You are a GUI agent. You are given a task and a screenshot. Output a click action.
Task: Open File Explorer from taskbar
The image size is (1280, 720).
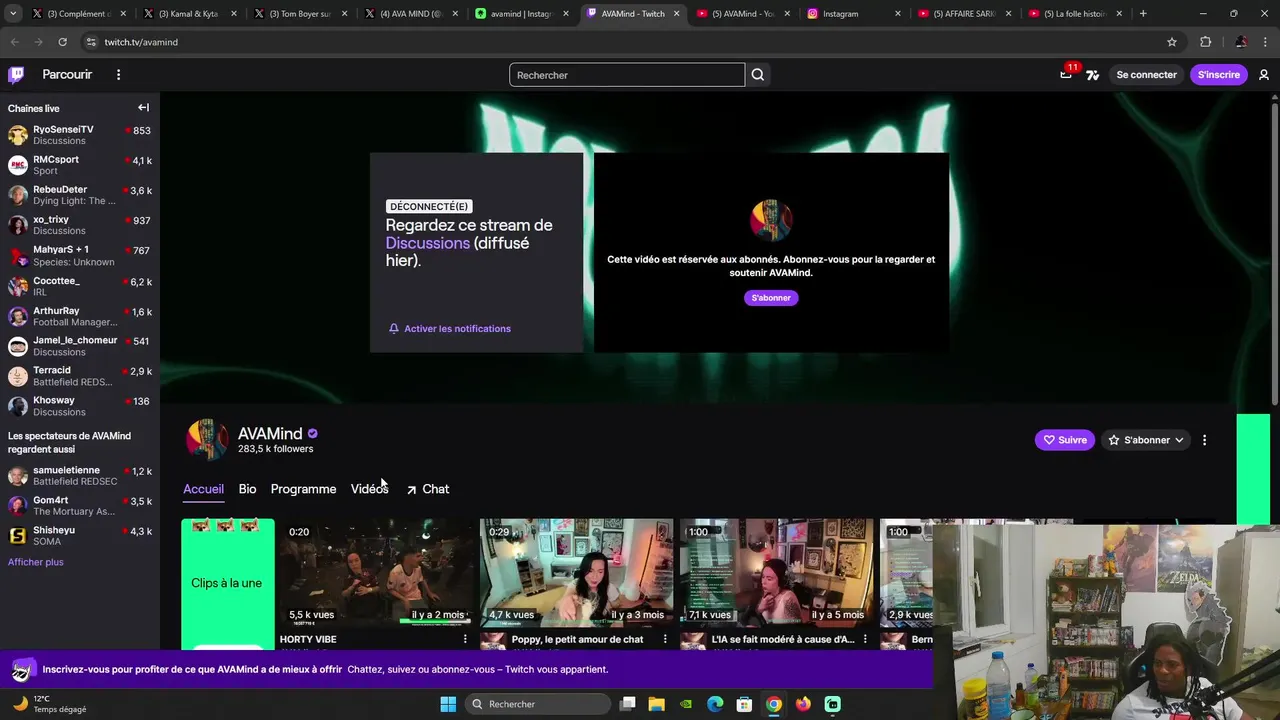pyautogui.click(x=657, y=704)
